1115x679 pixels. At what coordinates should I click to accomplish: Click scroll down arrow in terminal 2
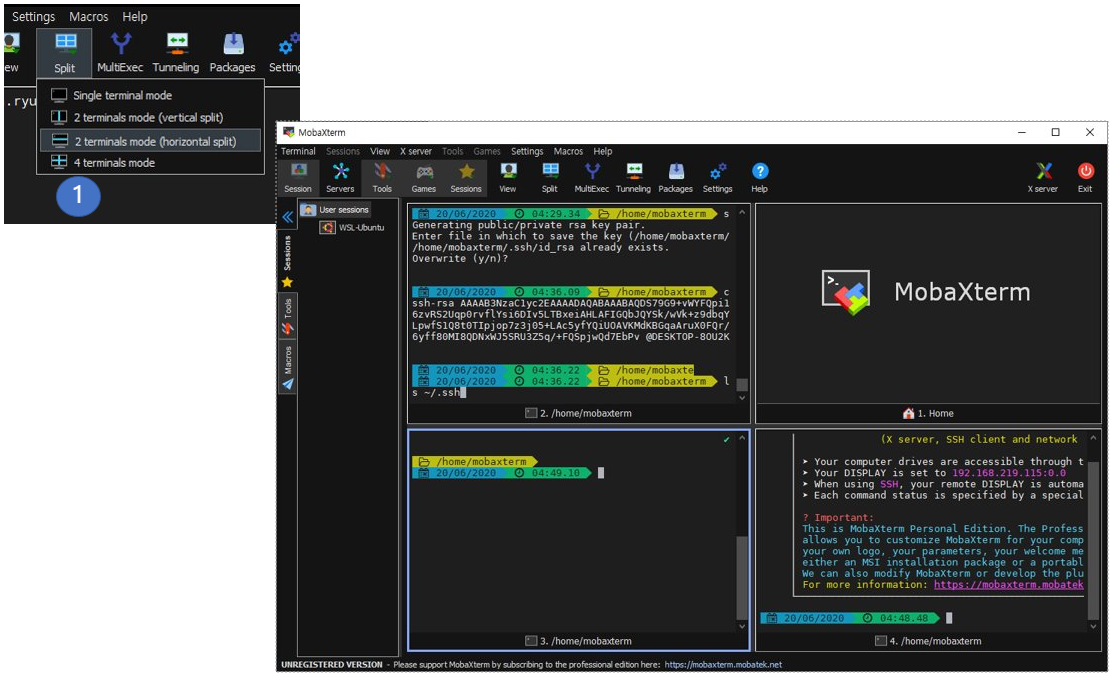(742, 398)
